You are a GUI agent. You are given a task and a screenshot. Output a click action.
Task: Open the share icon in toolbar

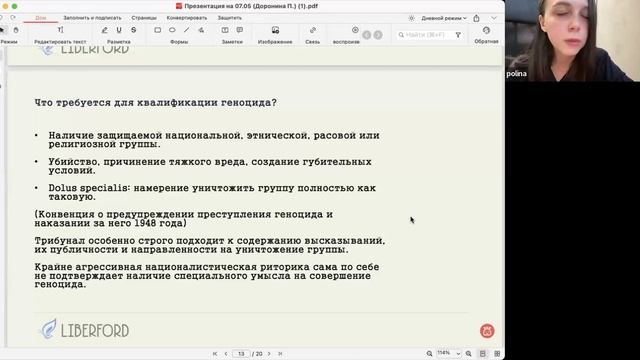476,18
